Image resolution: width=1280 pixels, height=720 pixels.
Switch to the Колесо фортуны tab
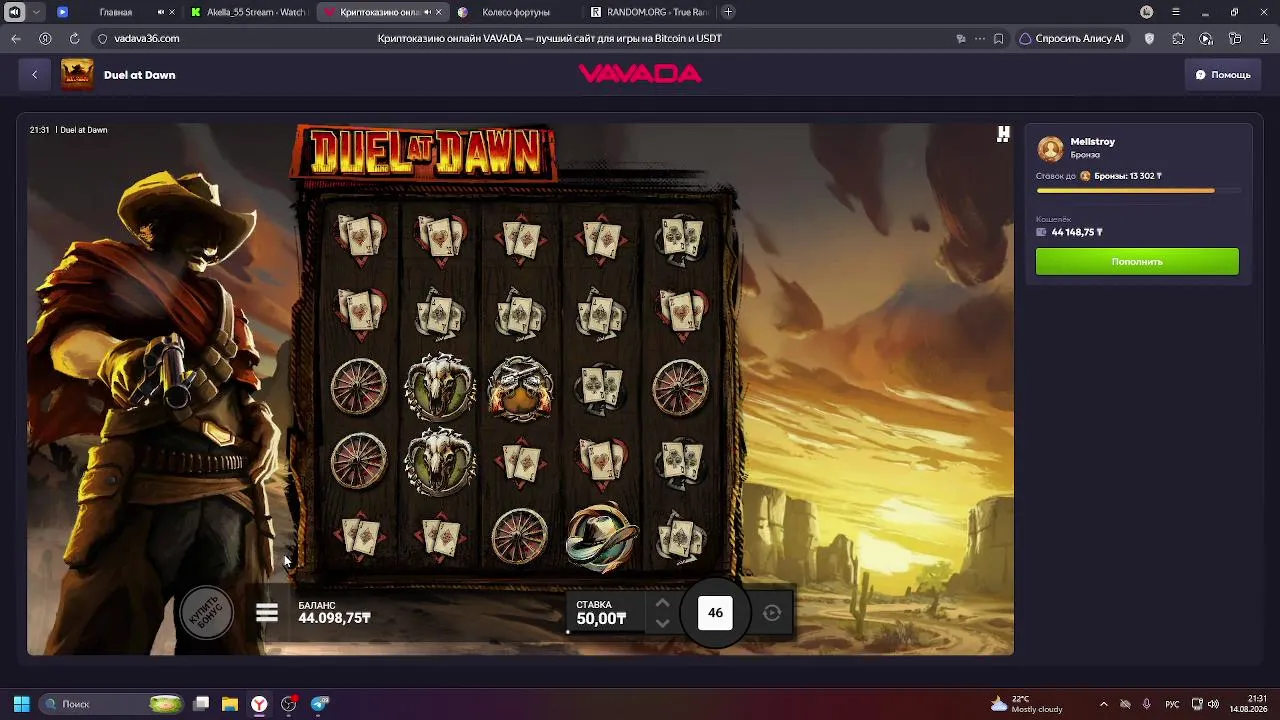pyautogui.click(x=516, y=12)
